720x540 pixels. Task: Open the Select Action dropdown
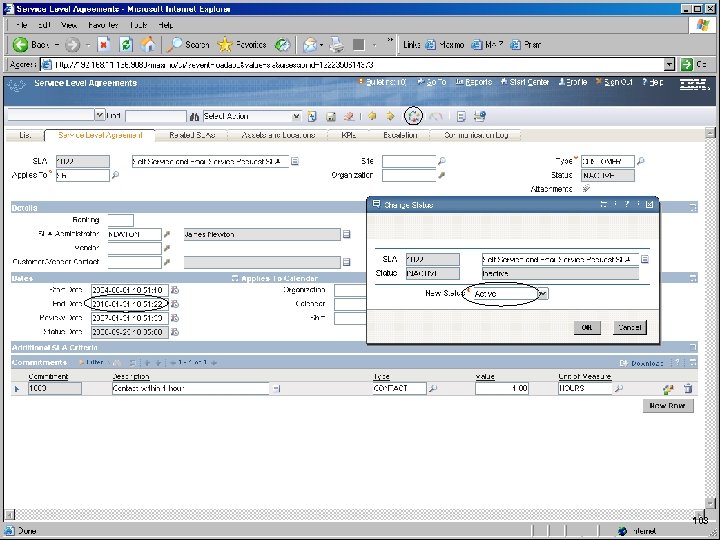pyautogui.click(x=297, y=117)
